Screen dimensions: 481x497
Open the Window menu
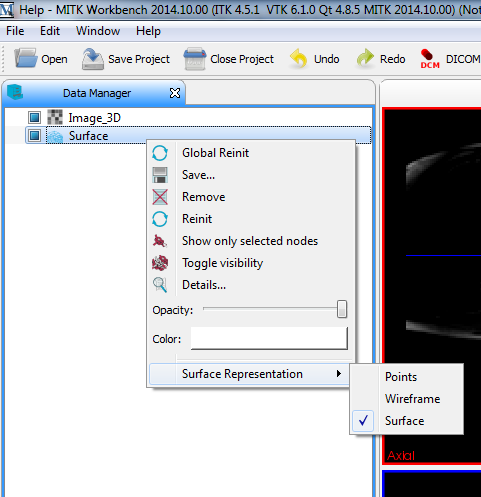(x=98, y=31)
